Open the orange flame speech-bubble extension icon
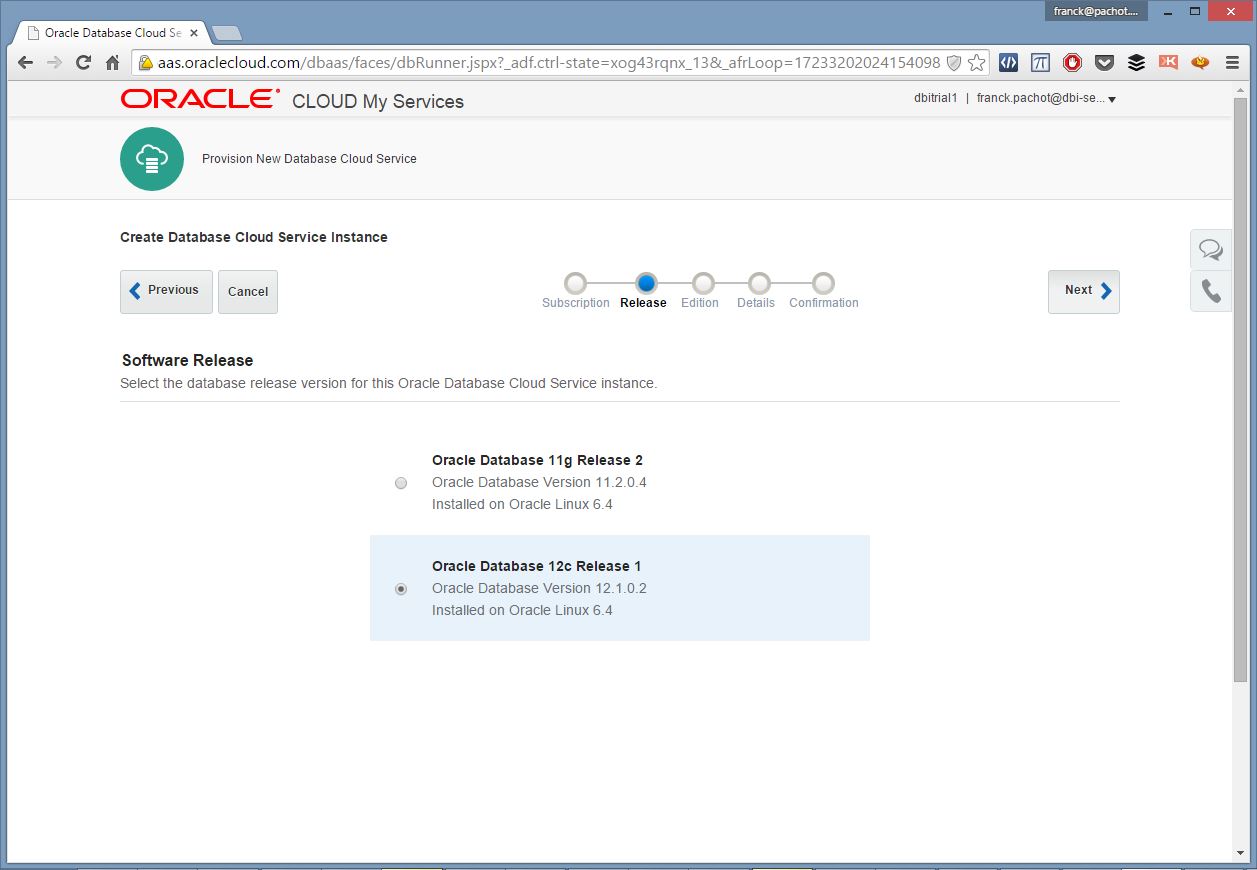Viewport: 1257px width, 870px height. pos(1200,62)
